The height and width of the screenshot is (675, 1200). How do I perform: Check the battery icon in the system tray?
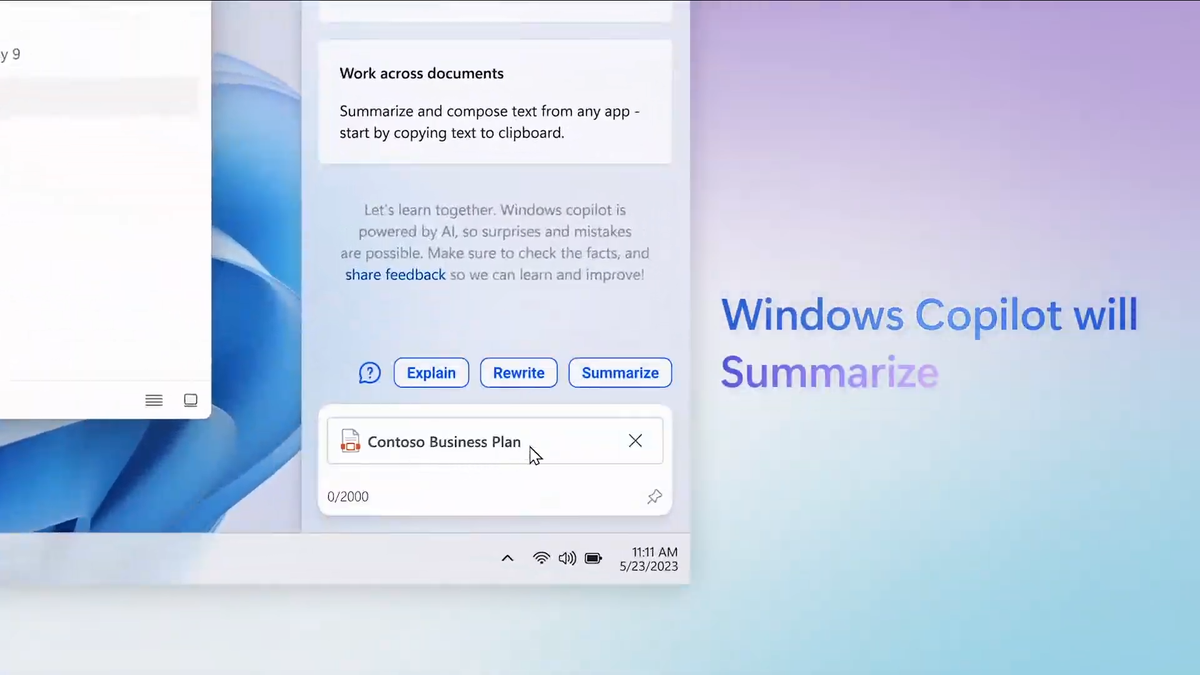[592, 558]
